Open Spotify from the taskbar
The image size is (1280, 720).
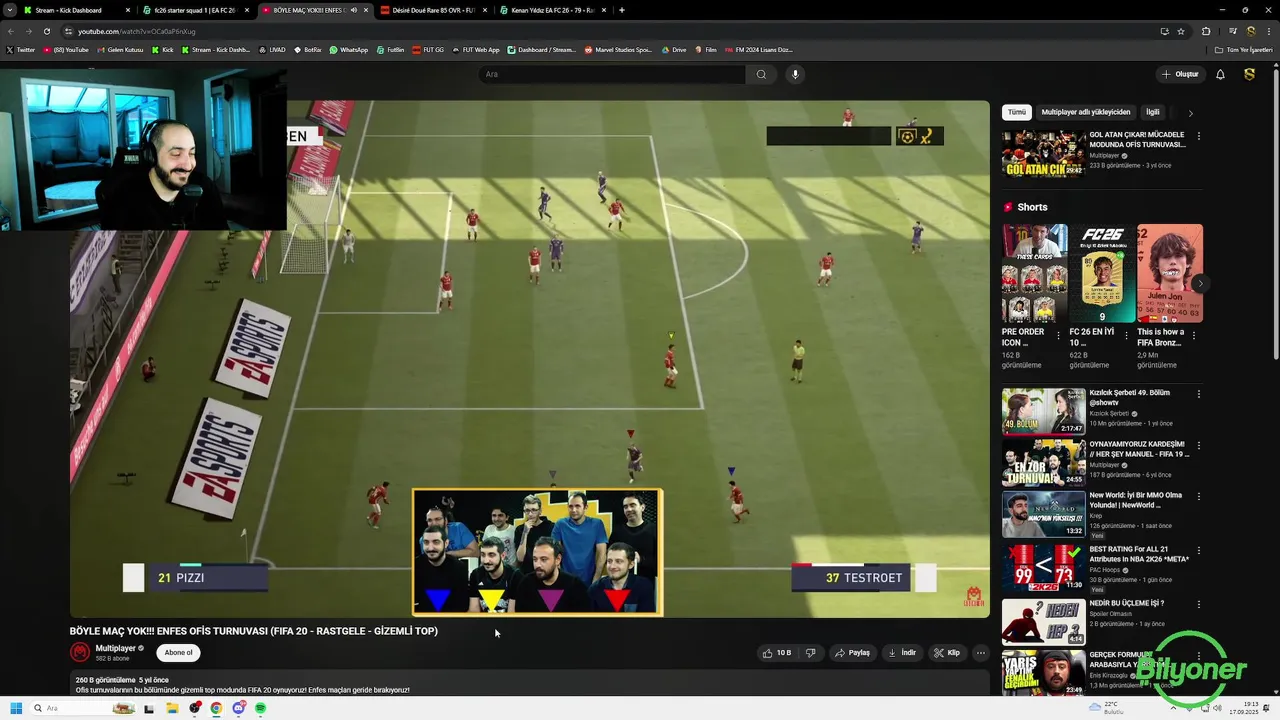click(260, 708)
